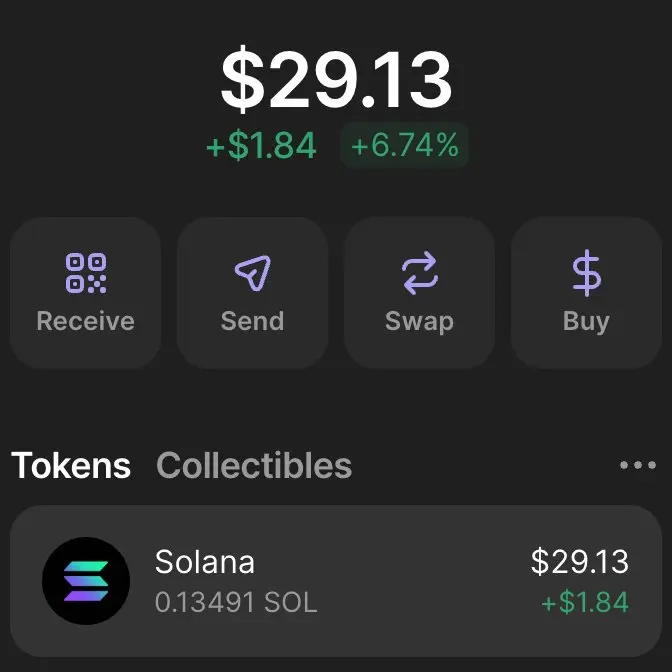Screen dimensions: 672x672
Task: Click the Solana row +$1.84 change
Action: (585, 602)
